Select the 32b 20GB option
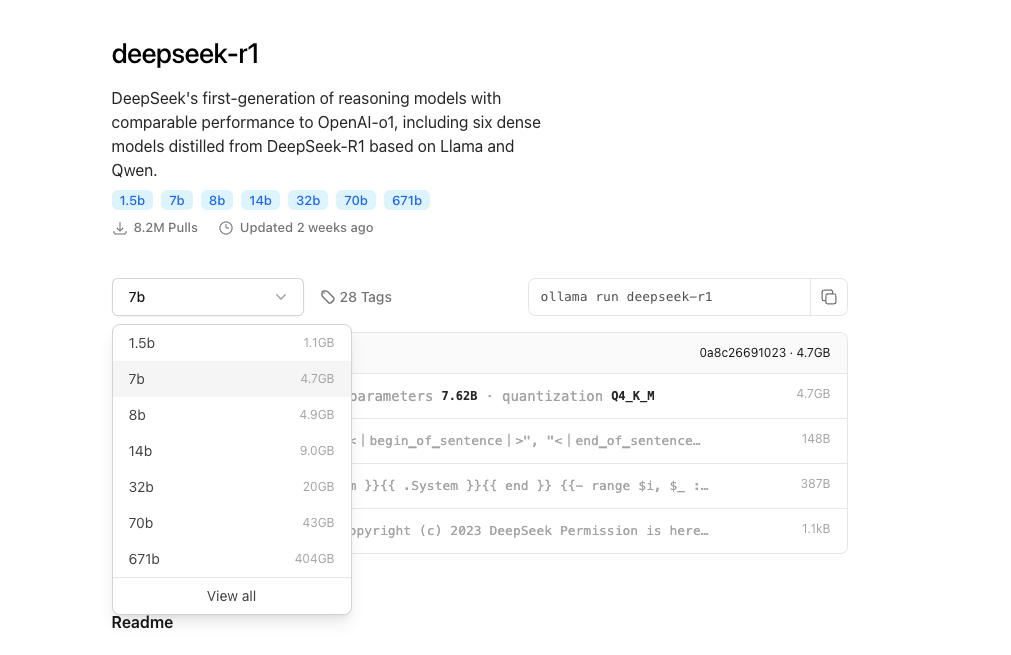 (x=231, y=487)
